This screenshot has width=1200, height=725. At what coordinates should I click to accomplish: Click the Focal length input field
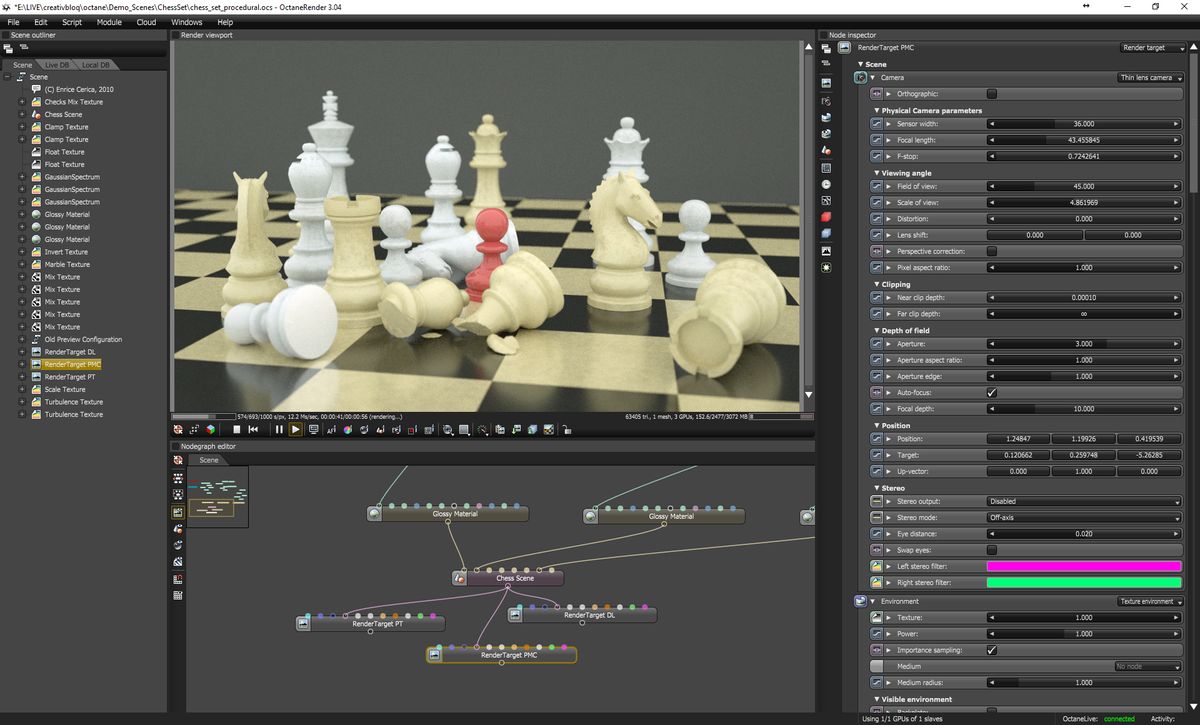[x=1085, y=140]
